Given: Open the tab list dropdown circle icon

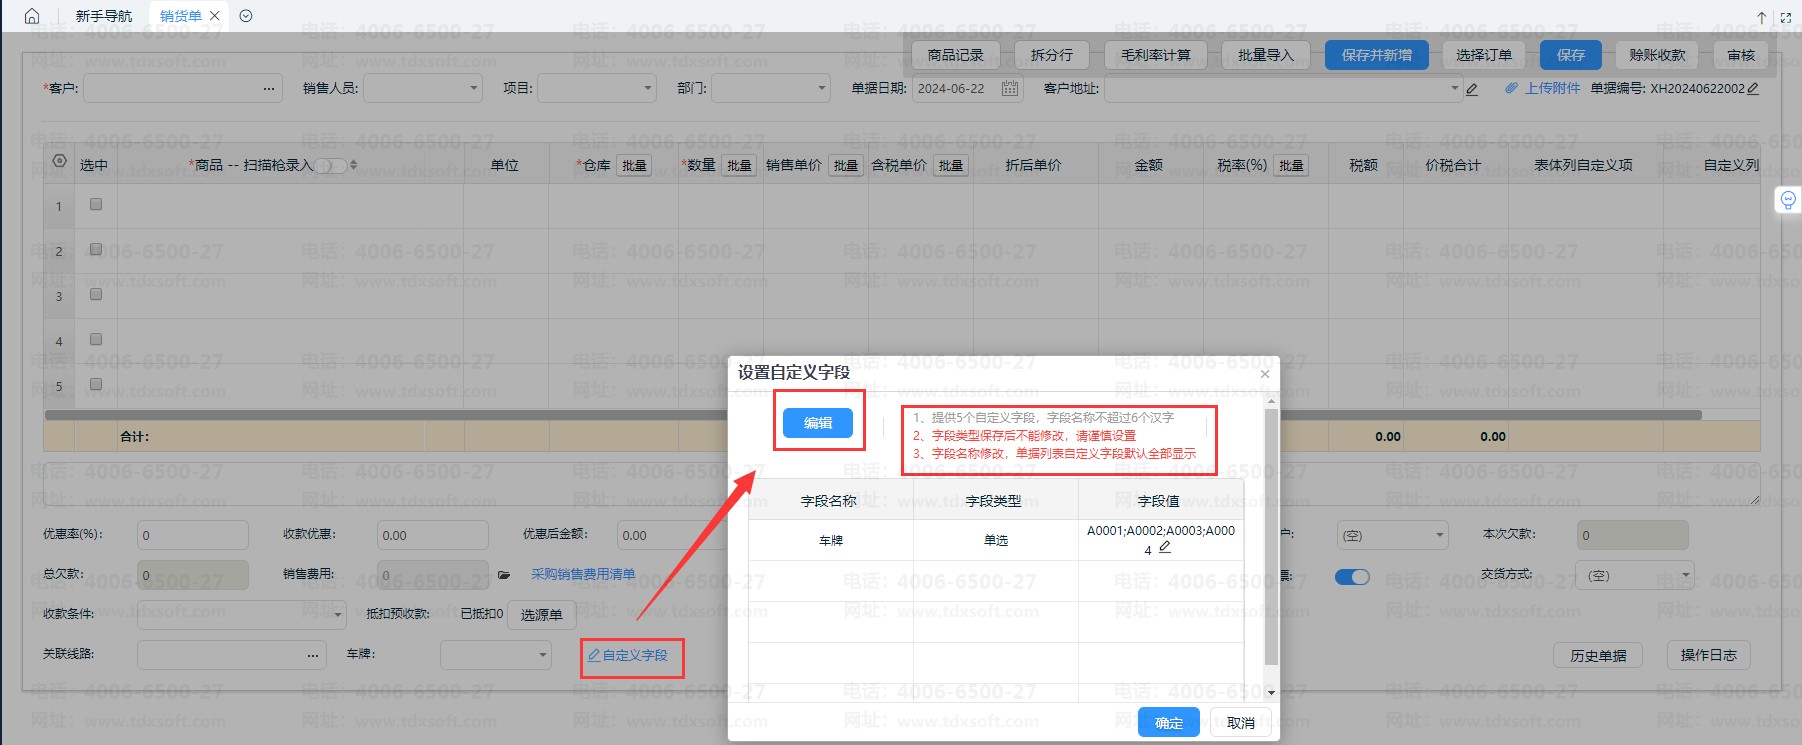Looking at the screenshot, I should 246,16.
